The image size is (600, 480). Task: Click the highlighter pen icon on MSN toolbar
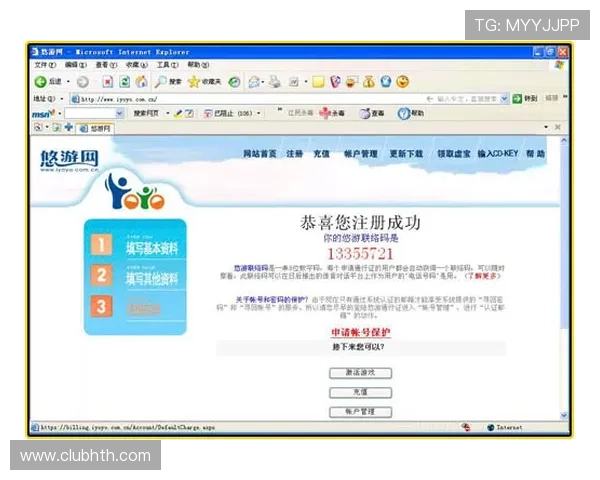178,114
